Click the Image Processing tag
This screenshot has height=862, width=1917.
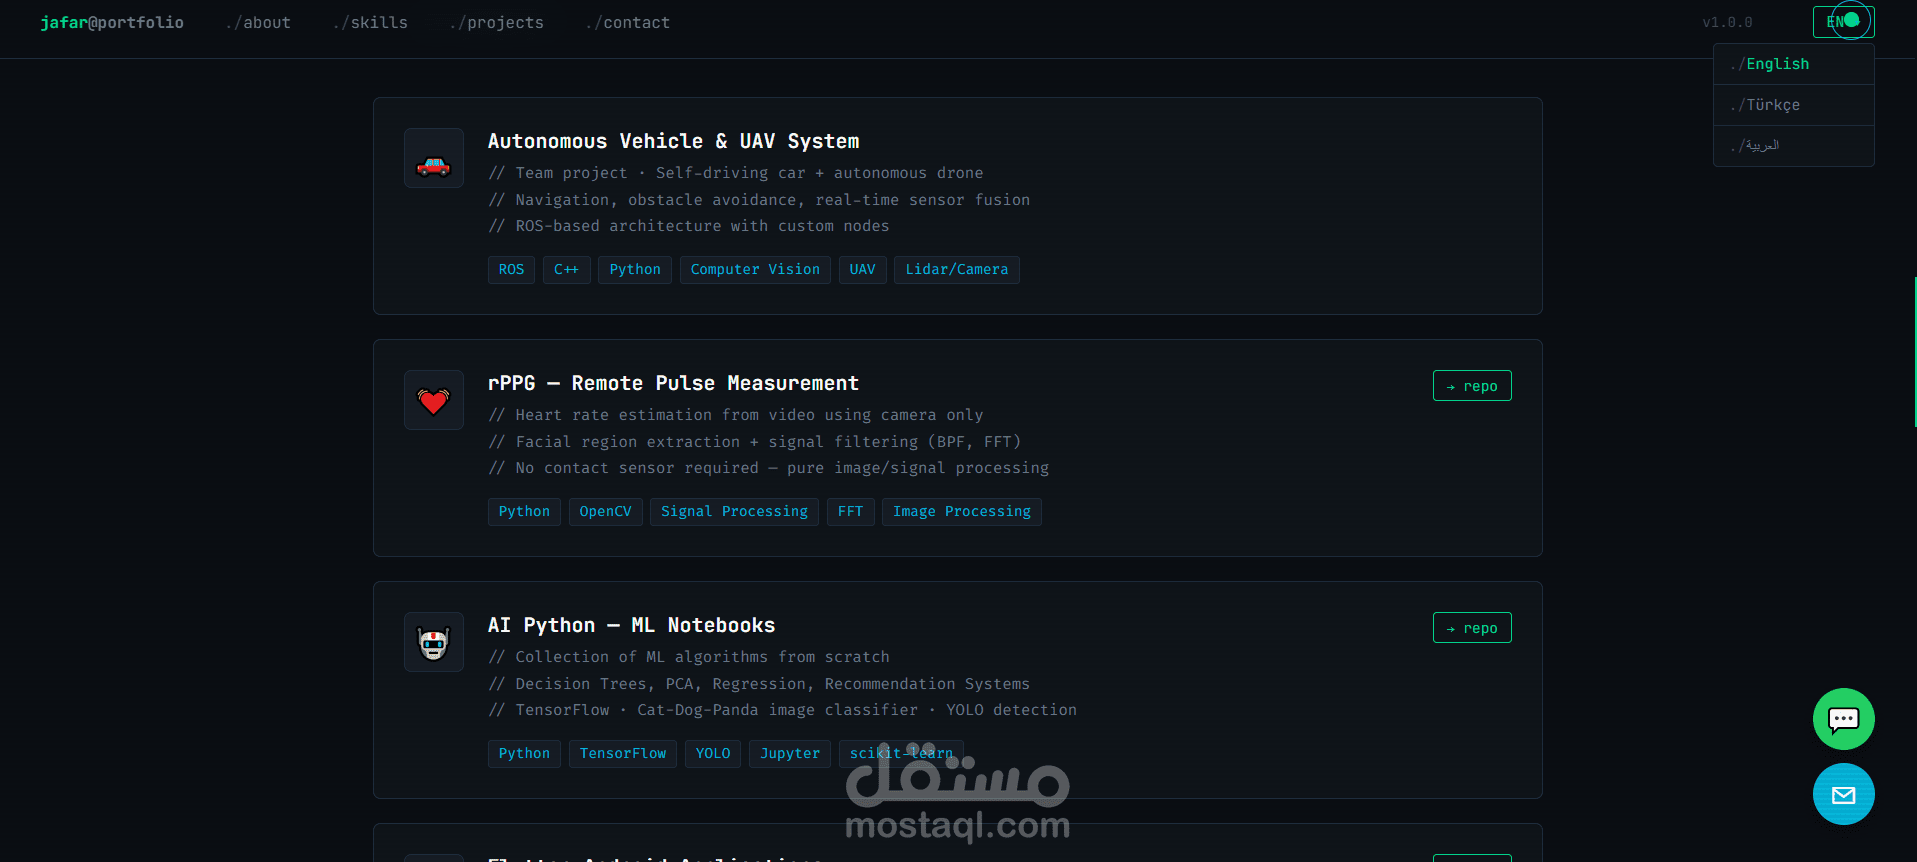click(962, 512)
